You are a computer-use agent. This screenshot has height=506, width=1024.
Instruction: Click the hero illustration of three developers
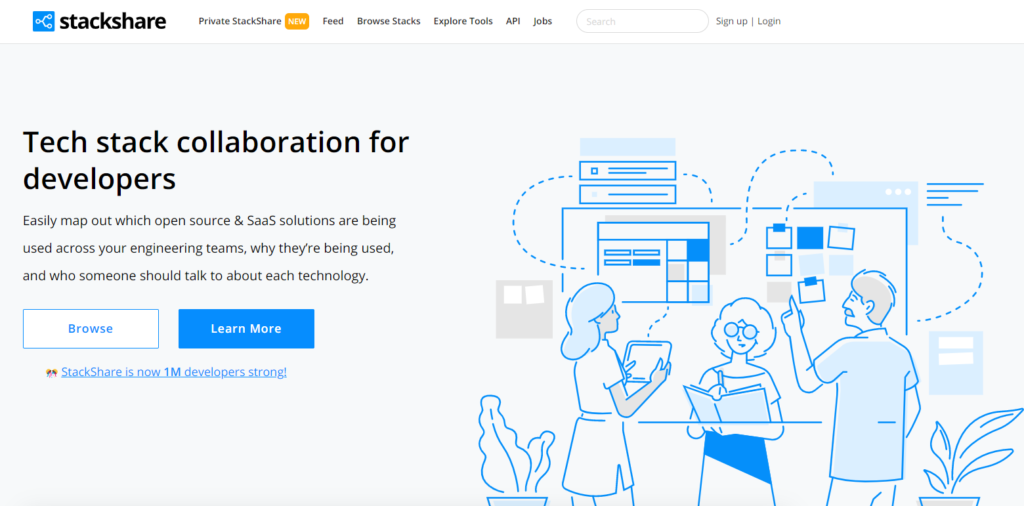pos(751,321)
